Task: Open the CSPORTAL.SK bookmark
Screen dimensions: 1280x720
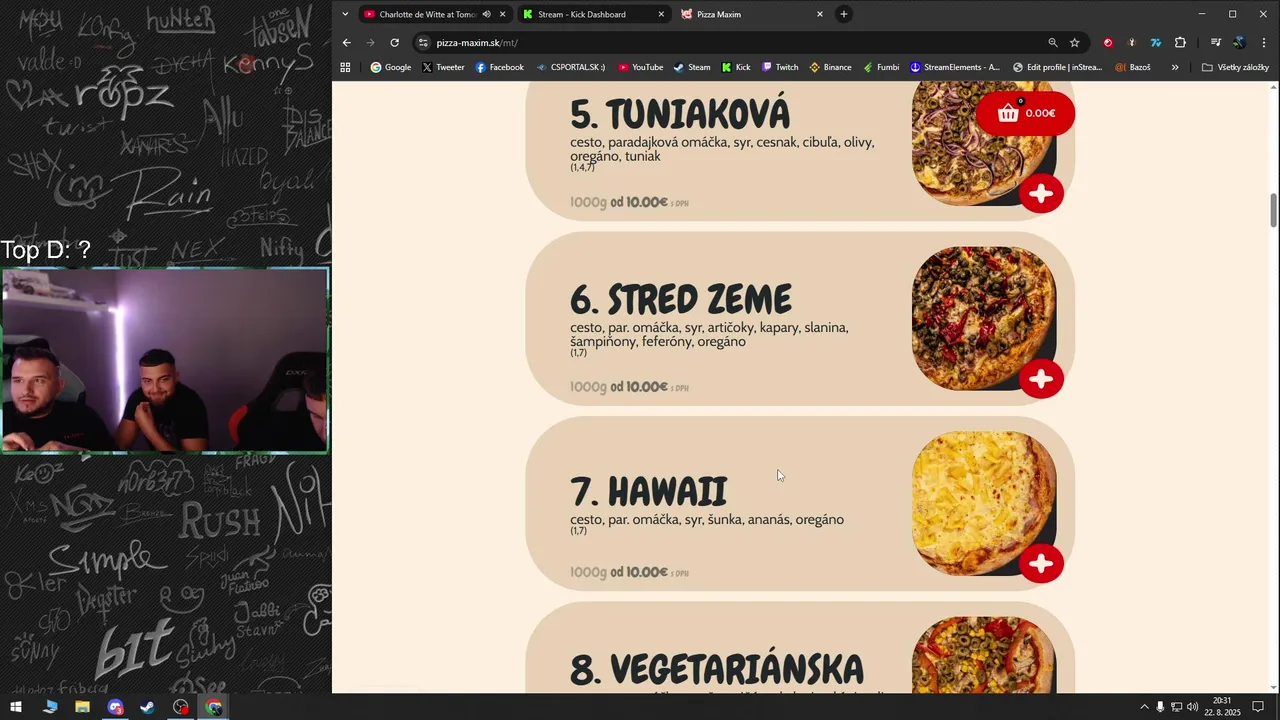Action: (571, 67)
